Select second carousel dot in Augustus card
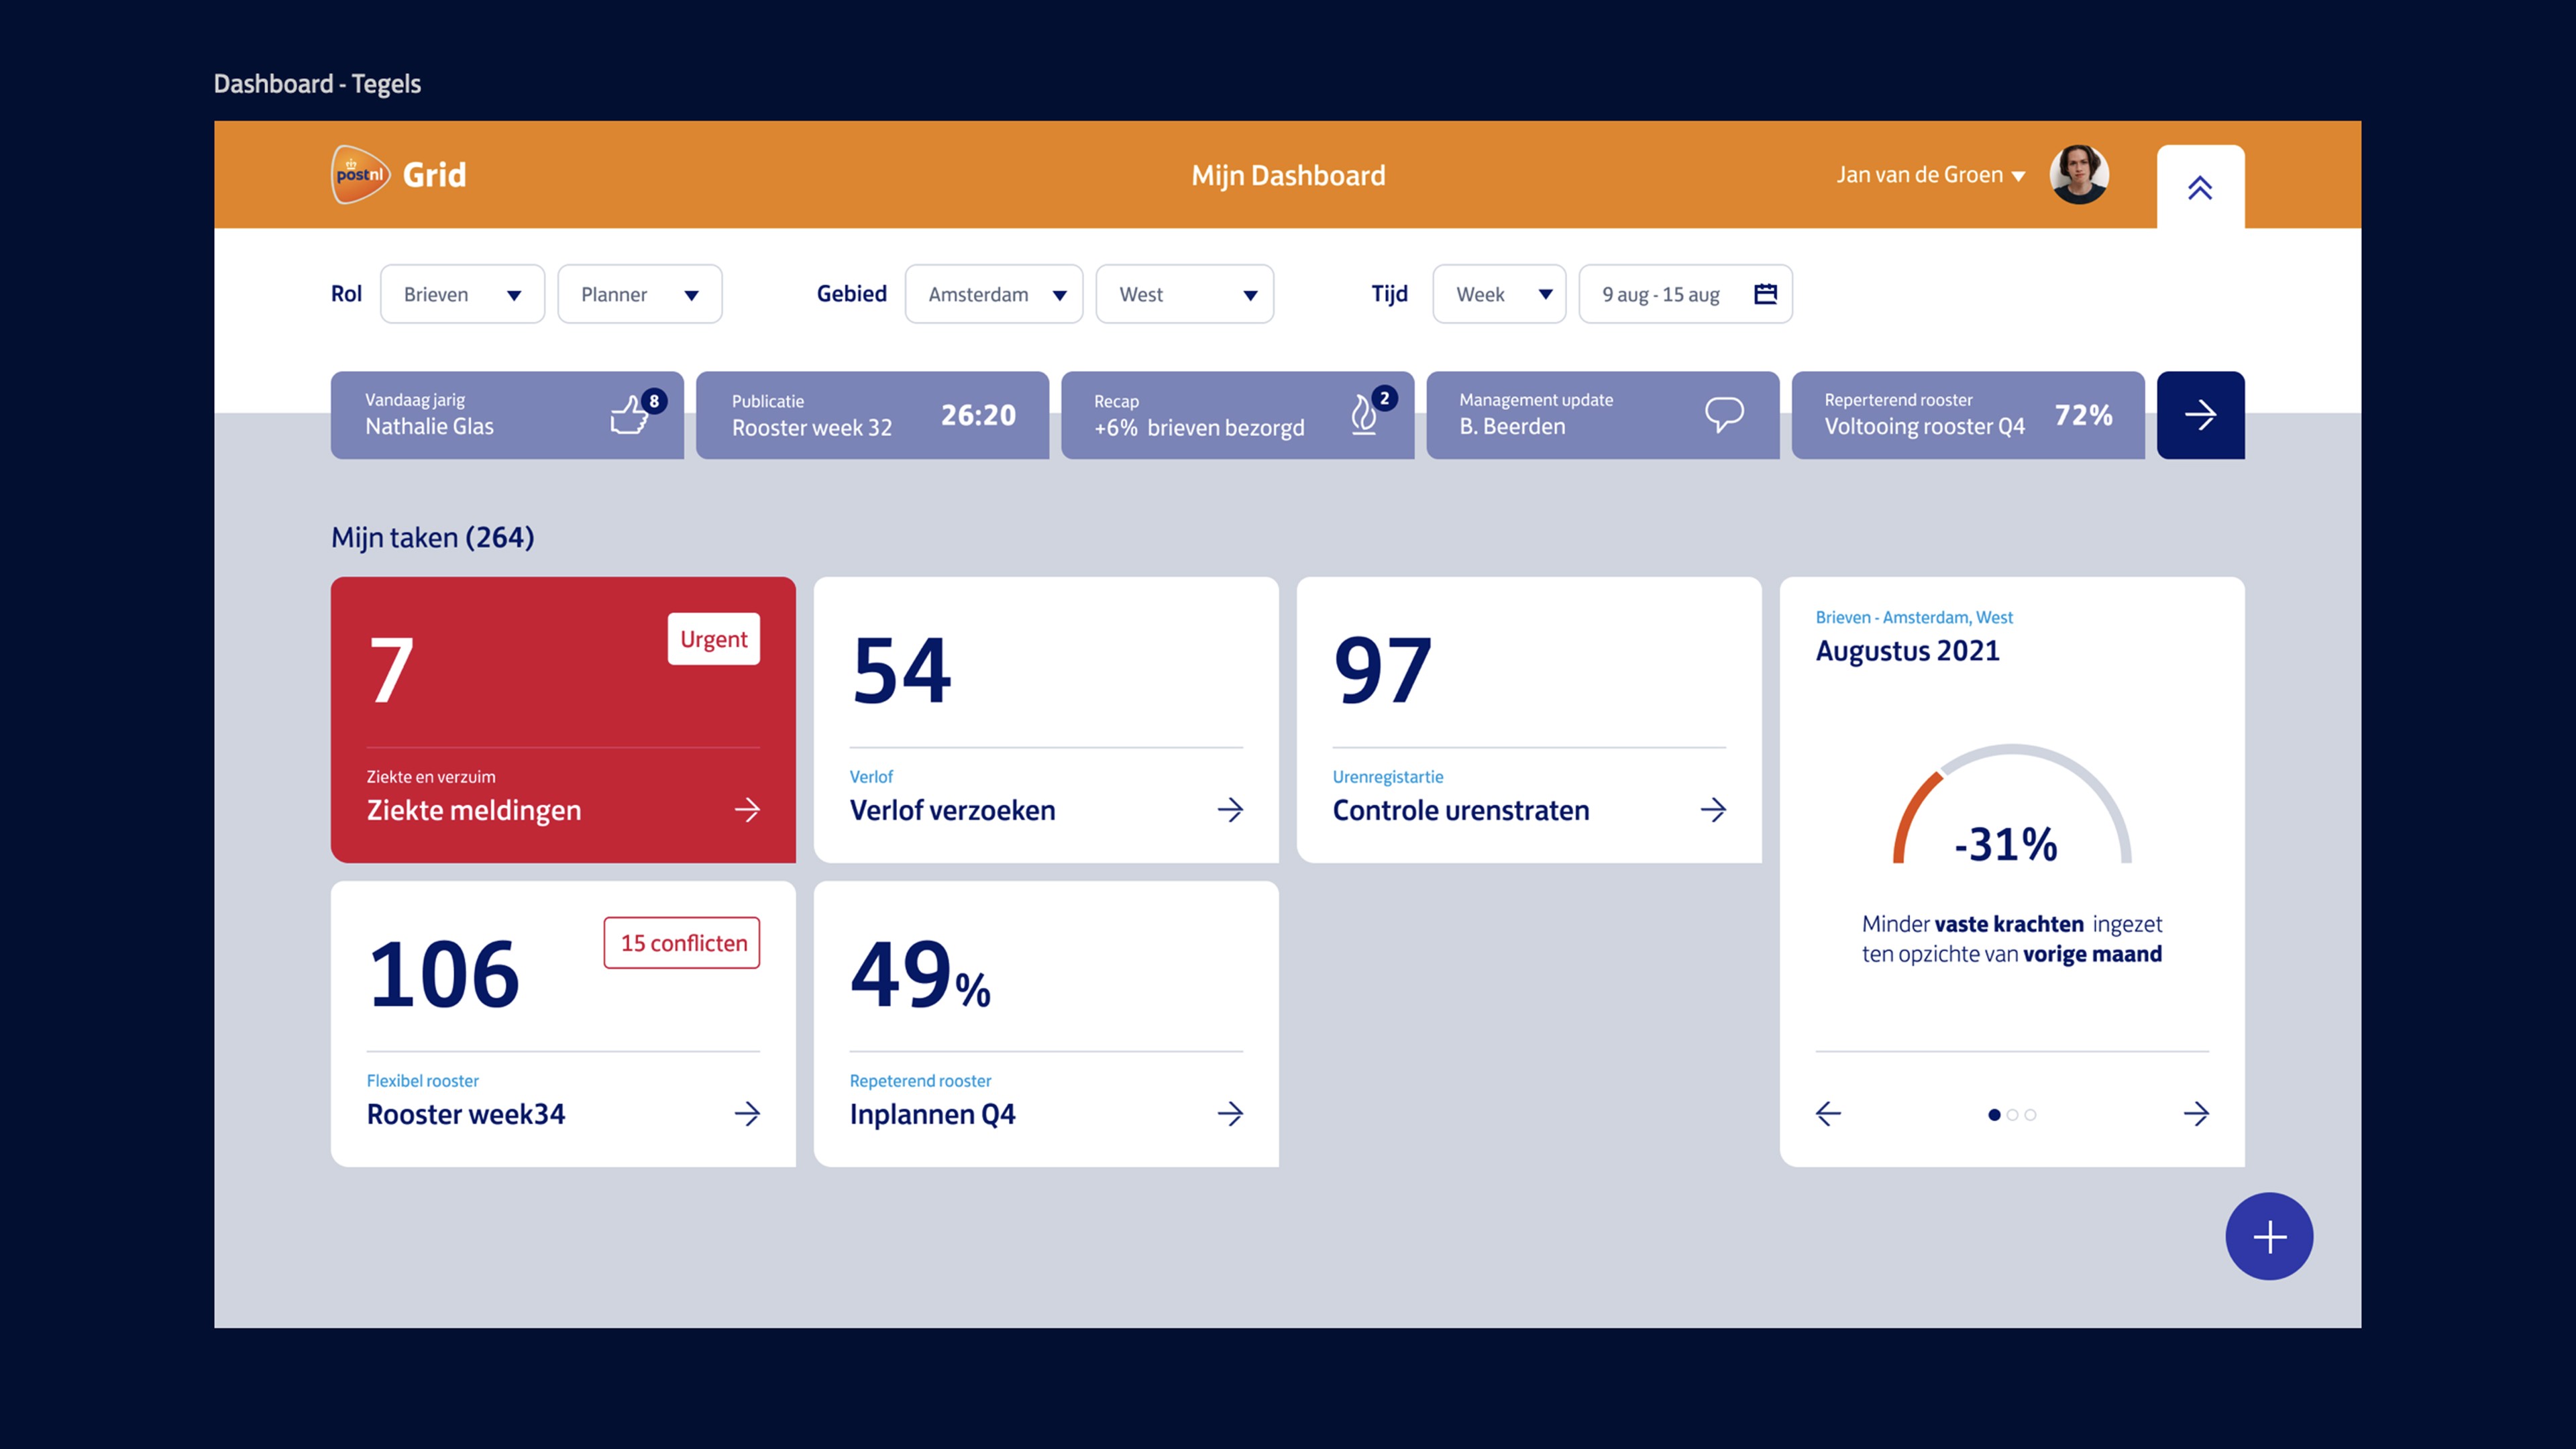The image size is (2576, 1449). point(2012,1115)
